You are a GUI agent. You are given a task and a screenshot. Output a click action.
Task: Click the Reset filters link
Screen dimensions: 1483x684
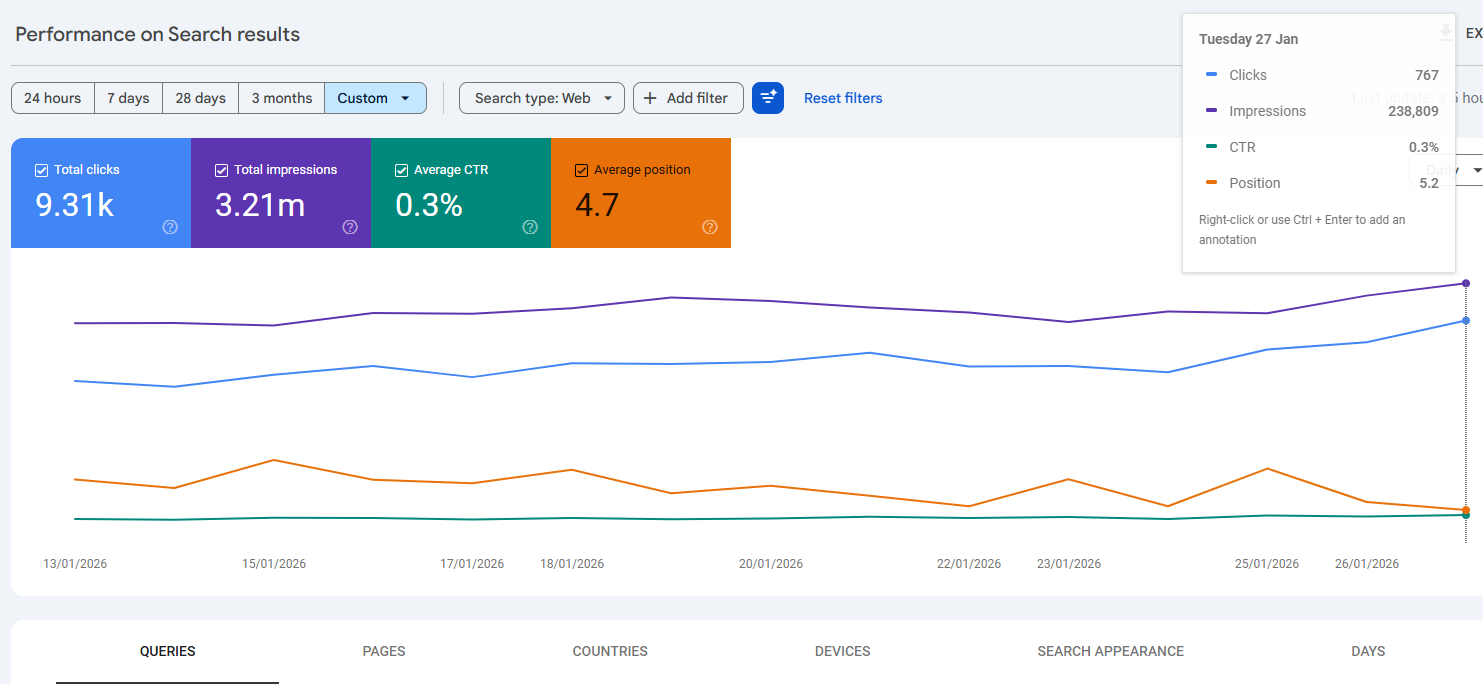pyautogui.click(x=843, y=98)
